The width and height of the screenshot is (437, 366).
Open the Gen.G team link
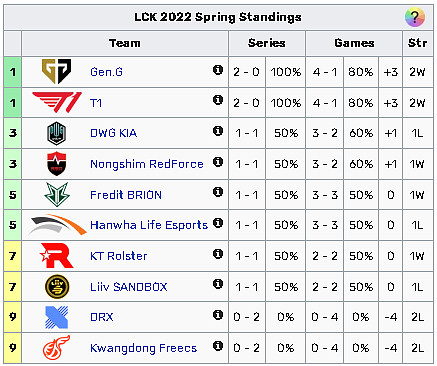(x=106, y=72)
